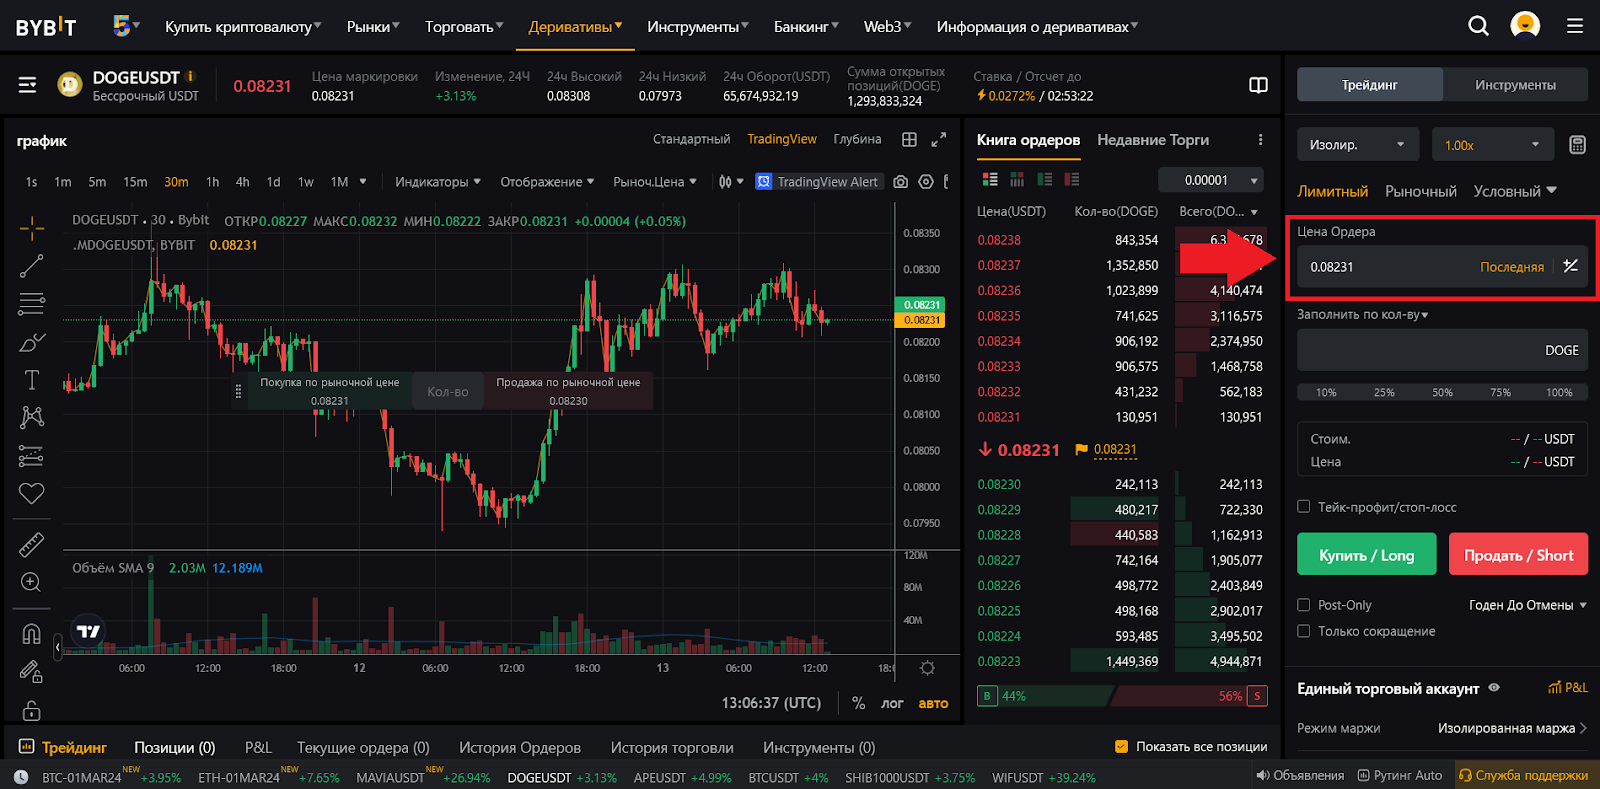Show the combined buy/sell order book view
The height and width of the screenshot is (789, 1600).
click(x=990, y=179)
